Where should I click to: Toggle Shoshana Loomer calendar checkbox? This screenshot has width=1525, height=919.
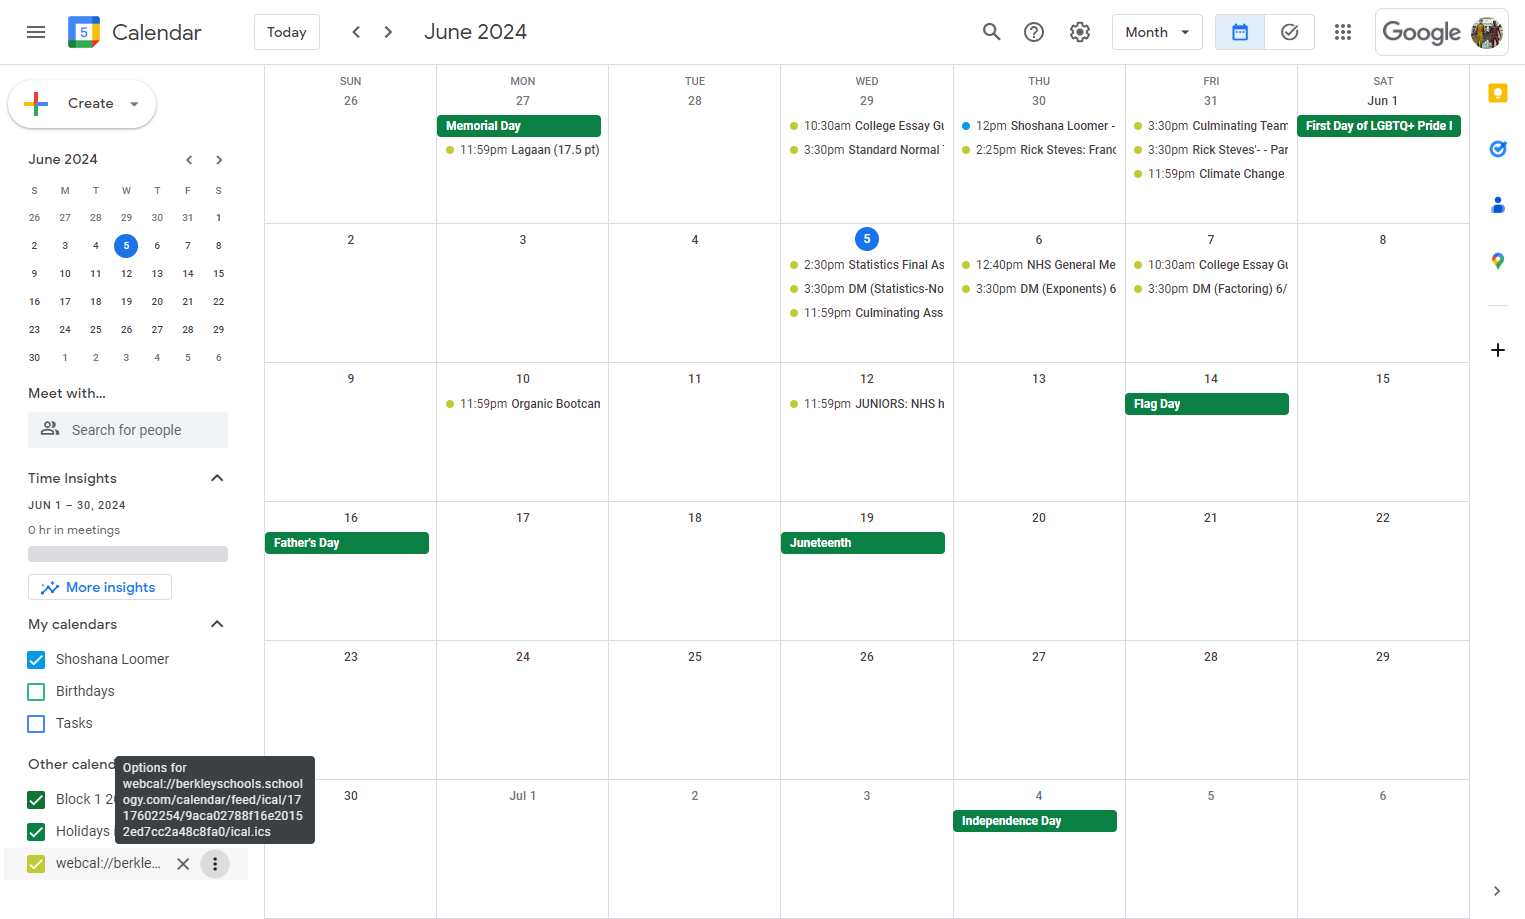[x=36, y=660]
